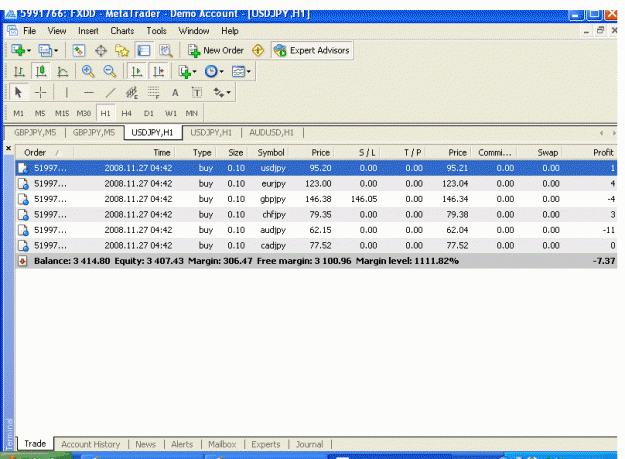
Task: Expand the indicators dropdown arrow
Action: point(195,72)
